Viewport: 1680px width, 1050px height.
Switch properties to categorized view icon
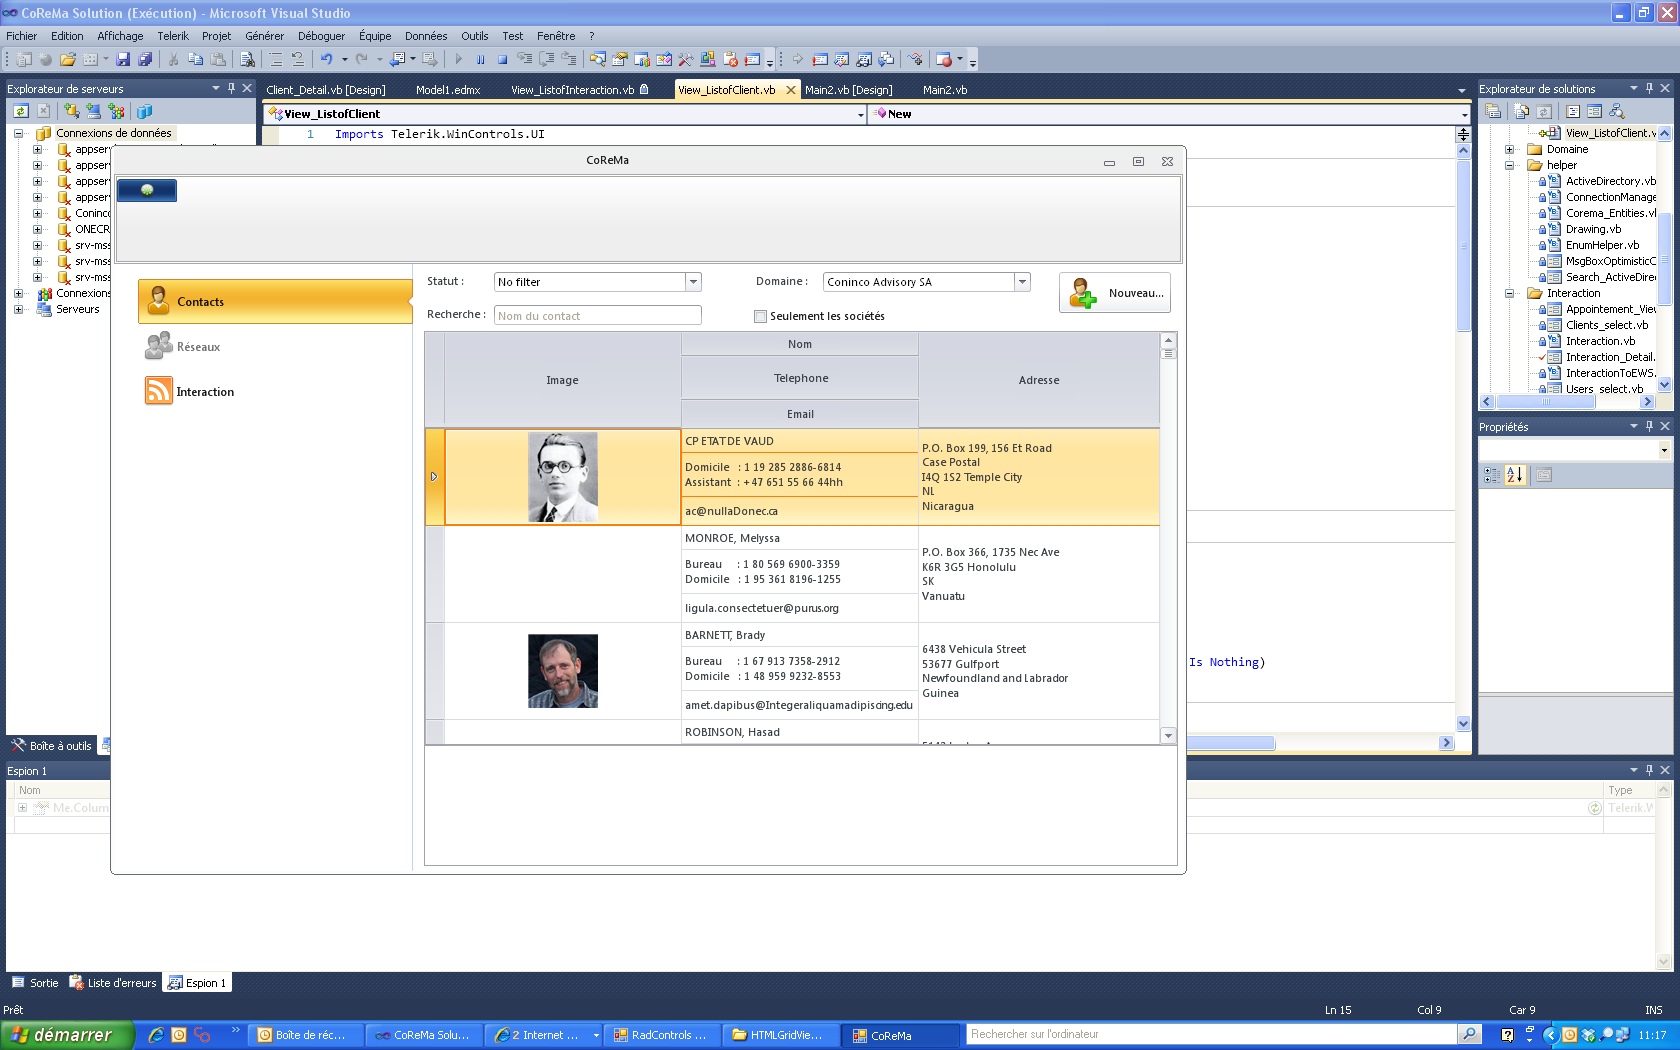[x=1492, y=475]
